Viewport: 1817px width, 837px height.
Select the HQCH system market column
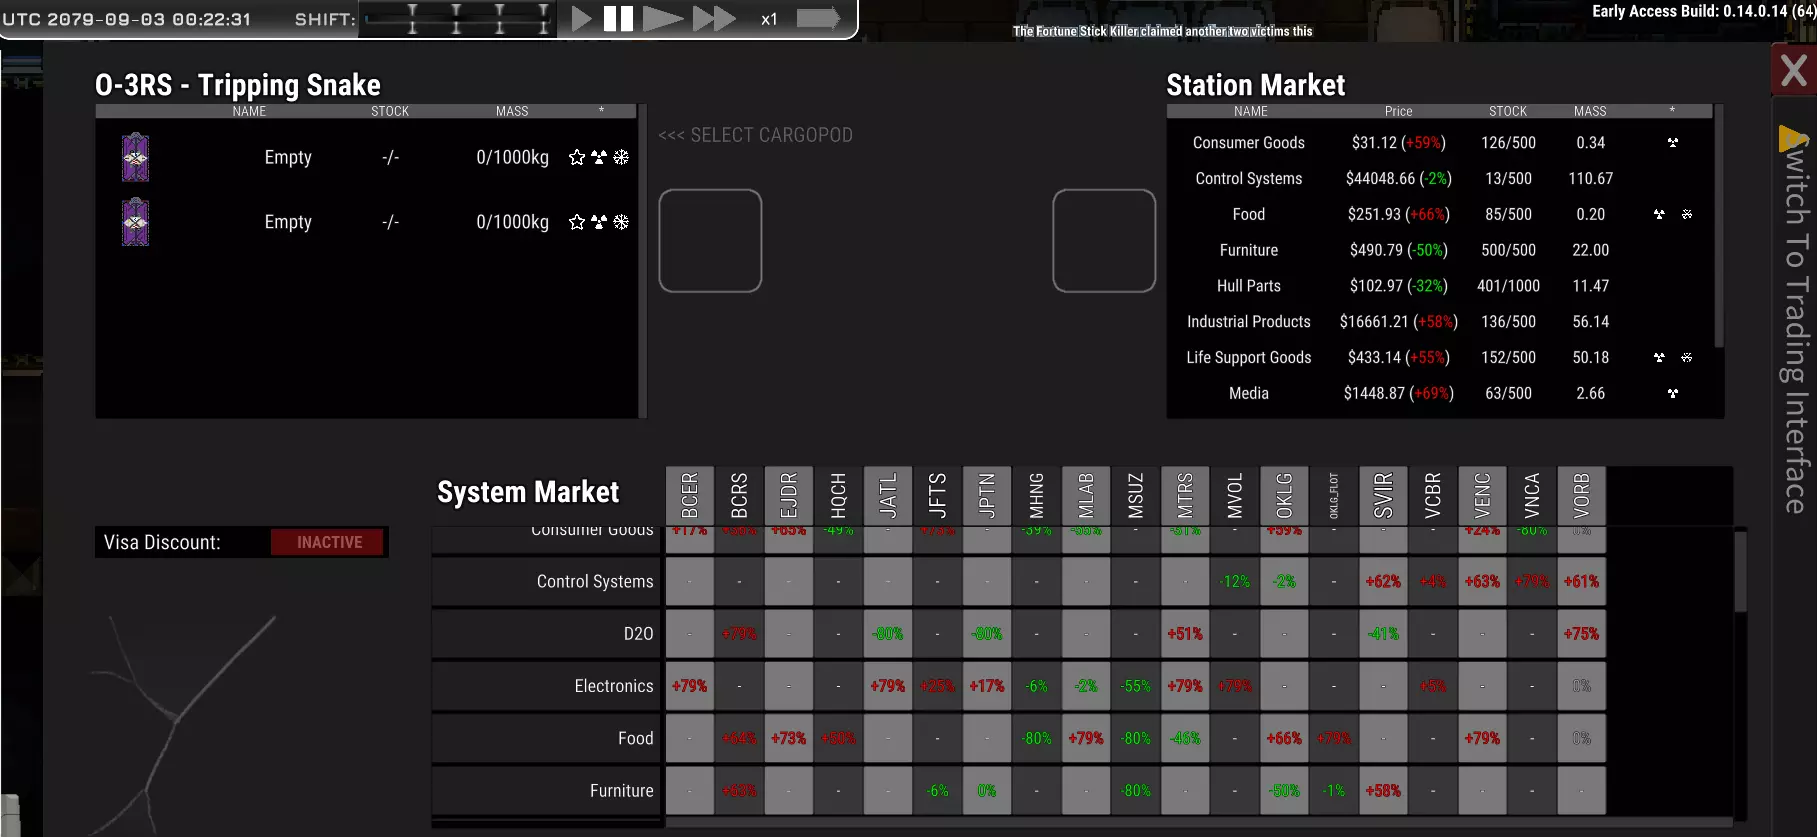(x=838, y=495)
